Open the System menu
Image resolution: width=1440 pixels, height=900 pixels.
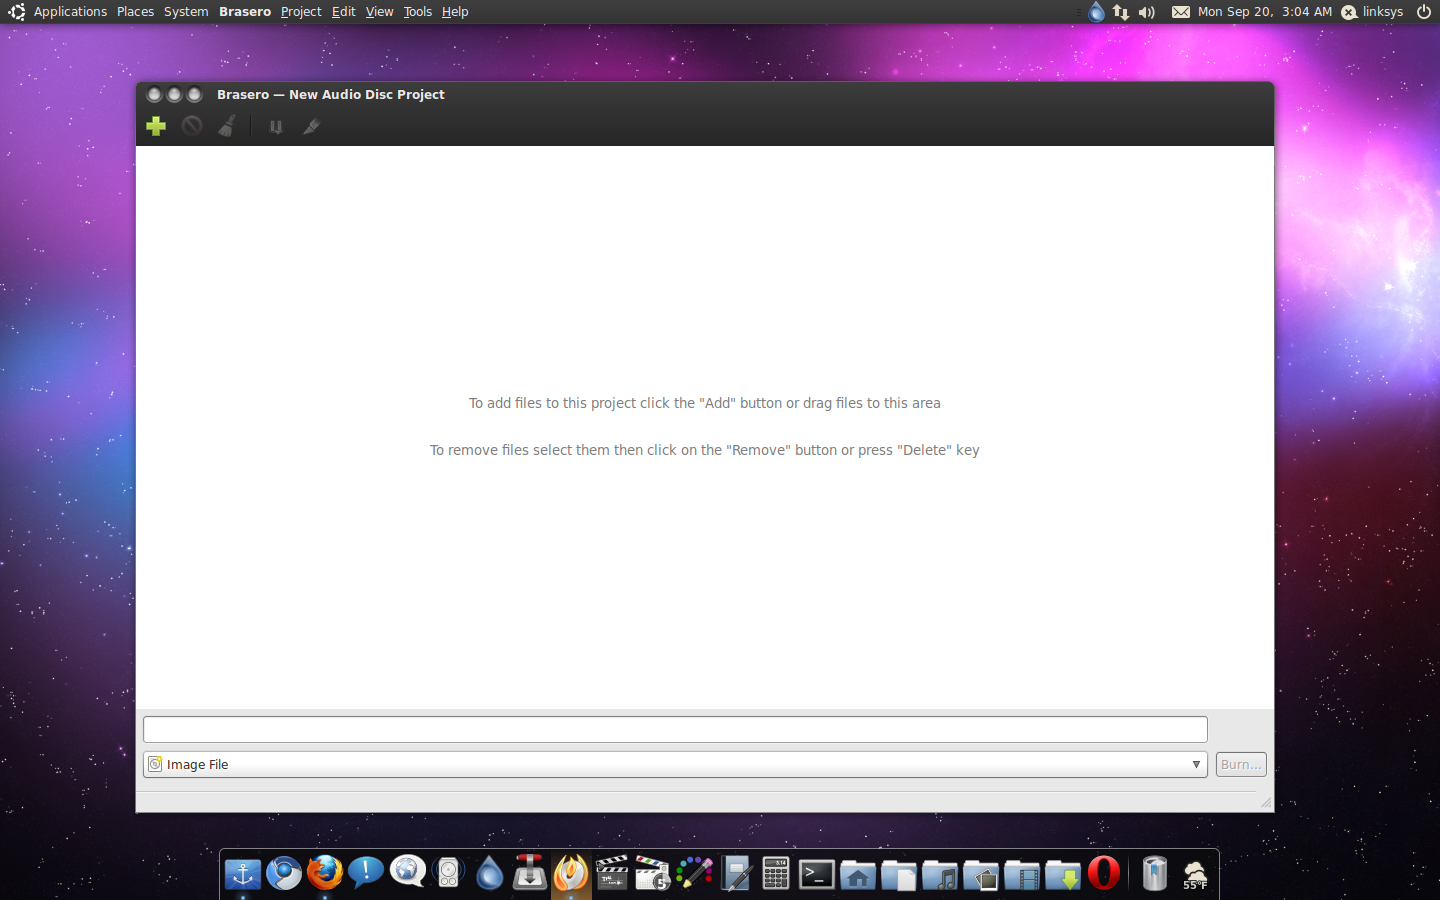coord(186,12)
